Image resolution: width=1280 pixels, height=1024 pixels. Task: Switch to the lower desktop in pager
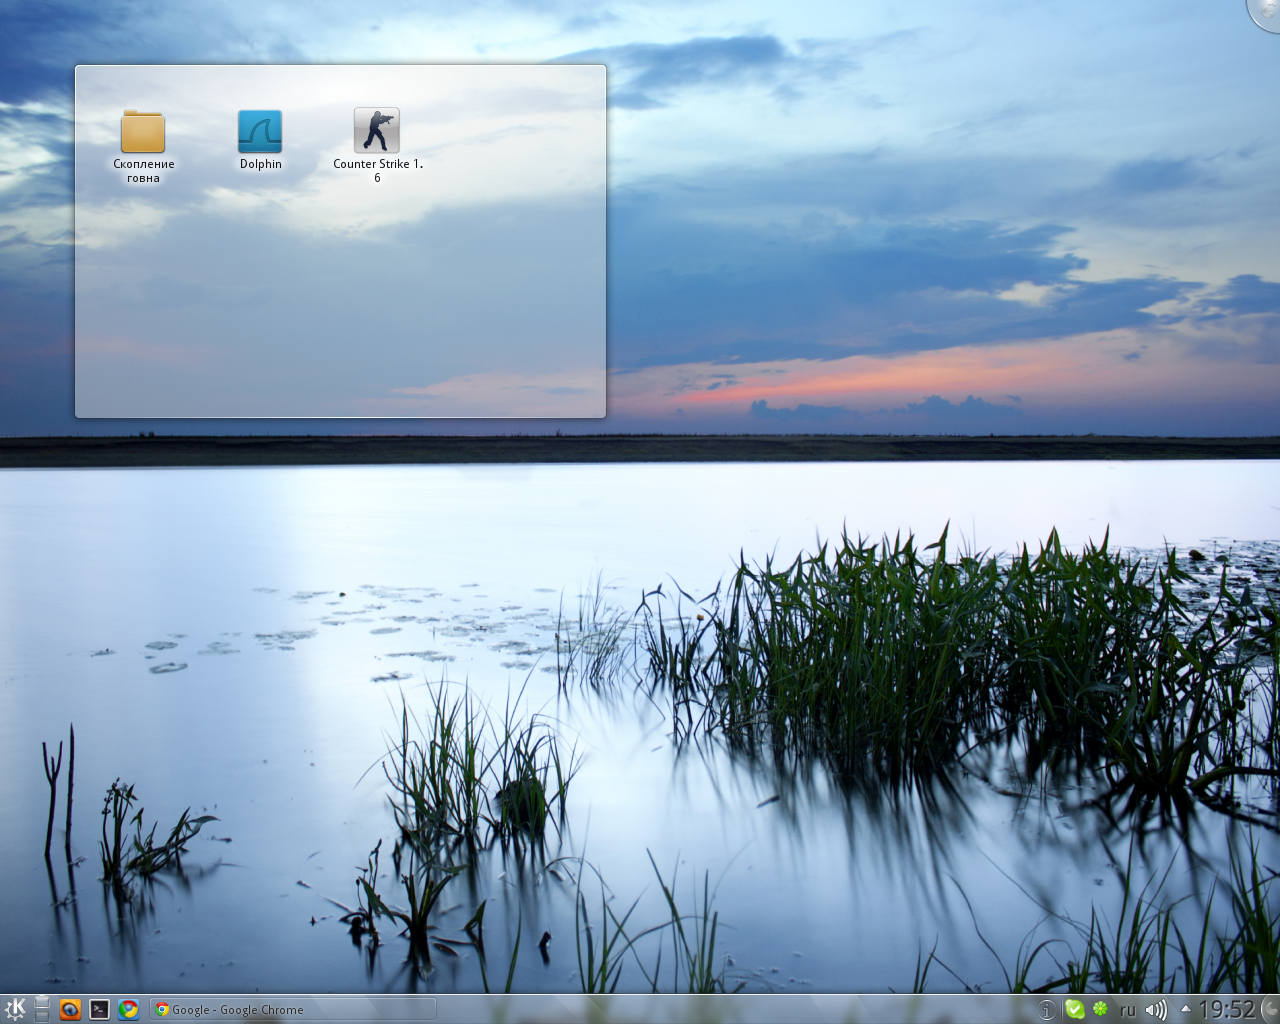(x=42, y=1016)
